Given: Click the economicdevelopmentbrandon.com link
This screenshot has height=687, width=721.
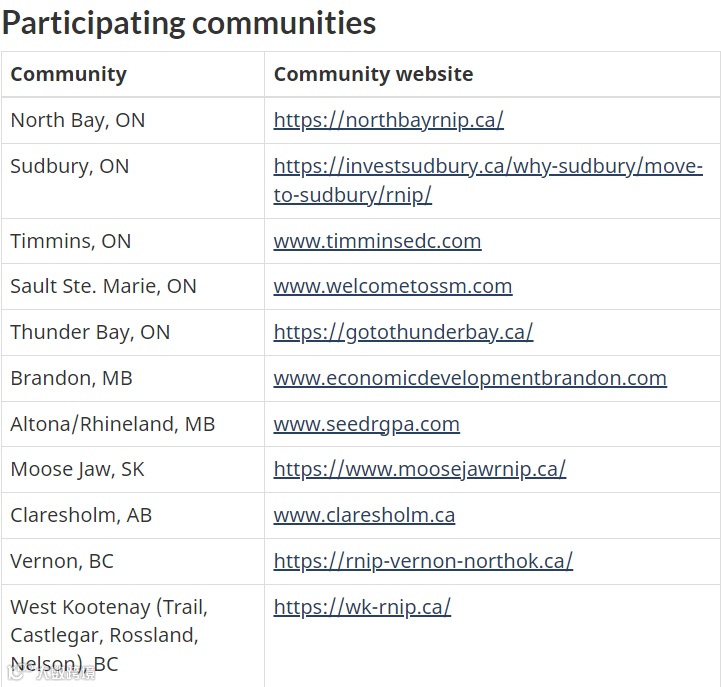Looking at the screenshot, I should click(470, 378).
